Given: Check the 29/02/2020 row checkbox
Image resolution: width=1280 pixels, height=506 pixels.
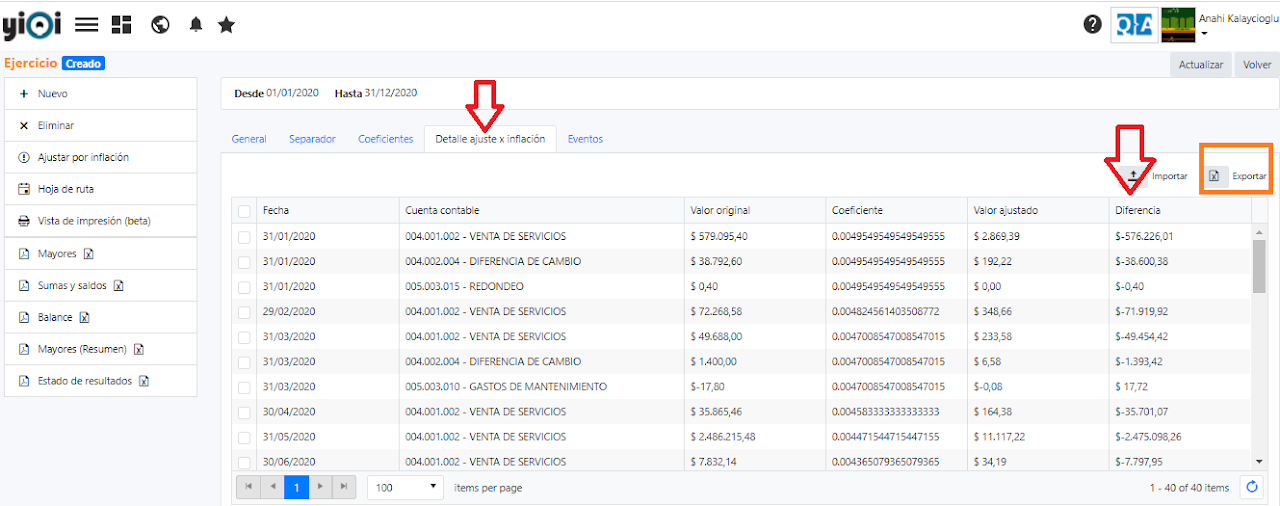Looking at the screenshot, I should [x=245, y=312].
